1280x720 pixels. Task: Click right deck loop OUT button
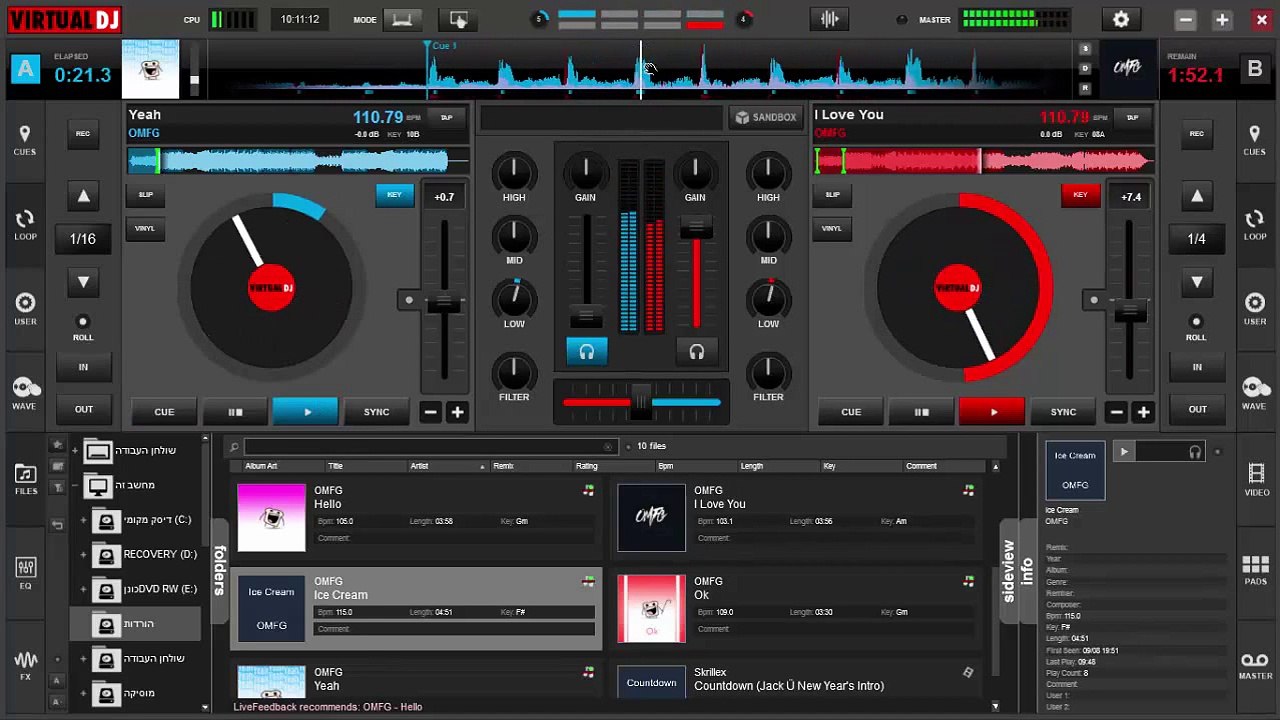(x=1197, y=409)
